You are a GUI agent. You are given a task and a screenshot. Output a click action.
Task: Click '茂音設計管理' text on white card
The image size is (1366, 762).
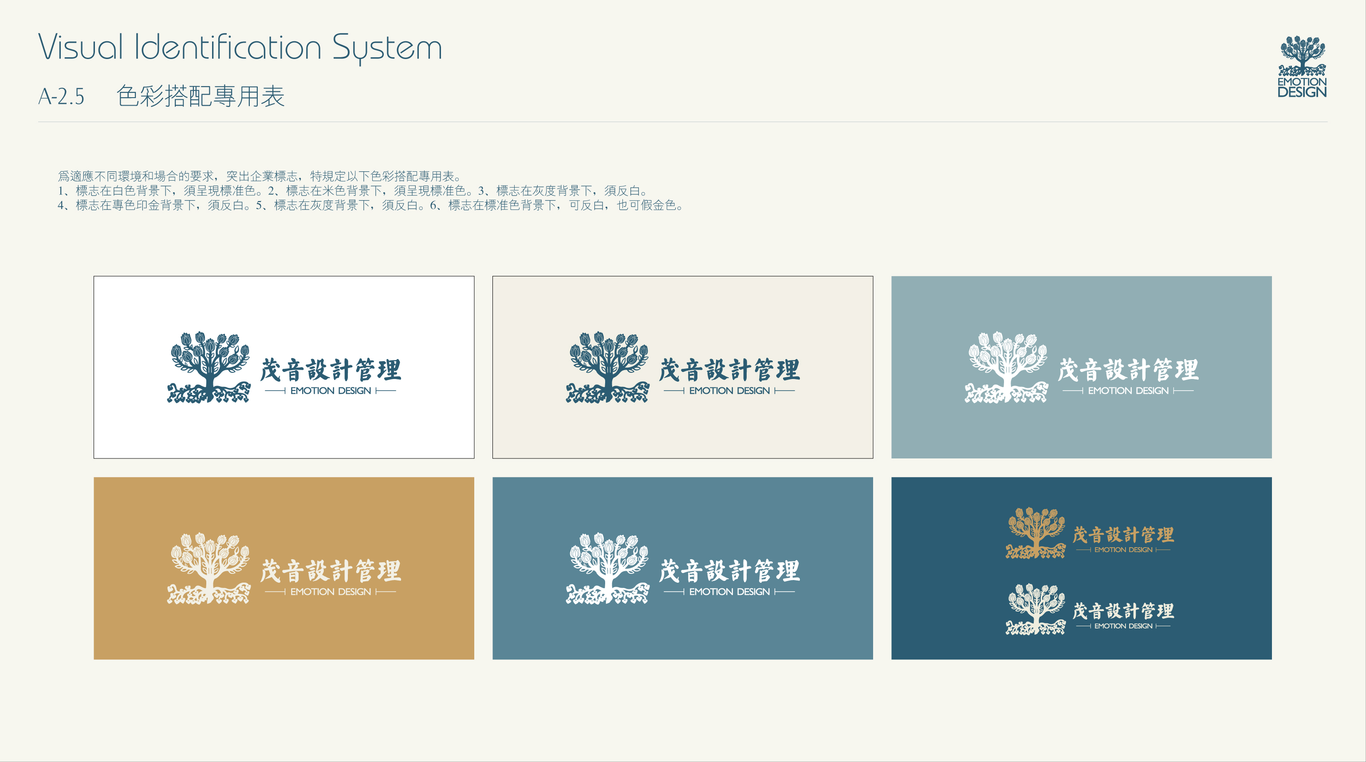(331, 369)
